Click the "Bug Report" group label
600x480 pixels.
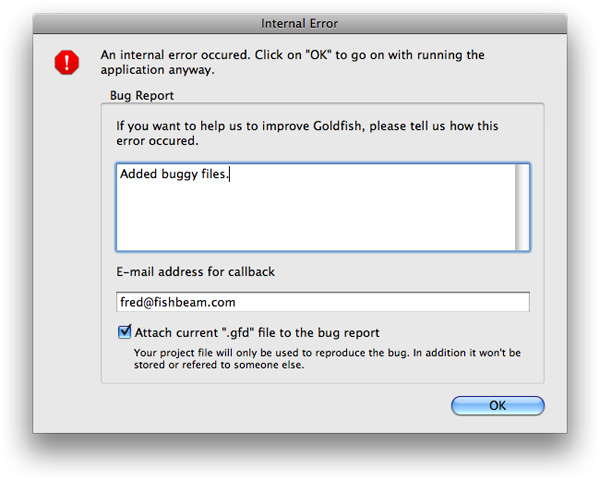pos(142,95)
